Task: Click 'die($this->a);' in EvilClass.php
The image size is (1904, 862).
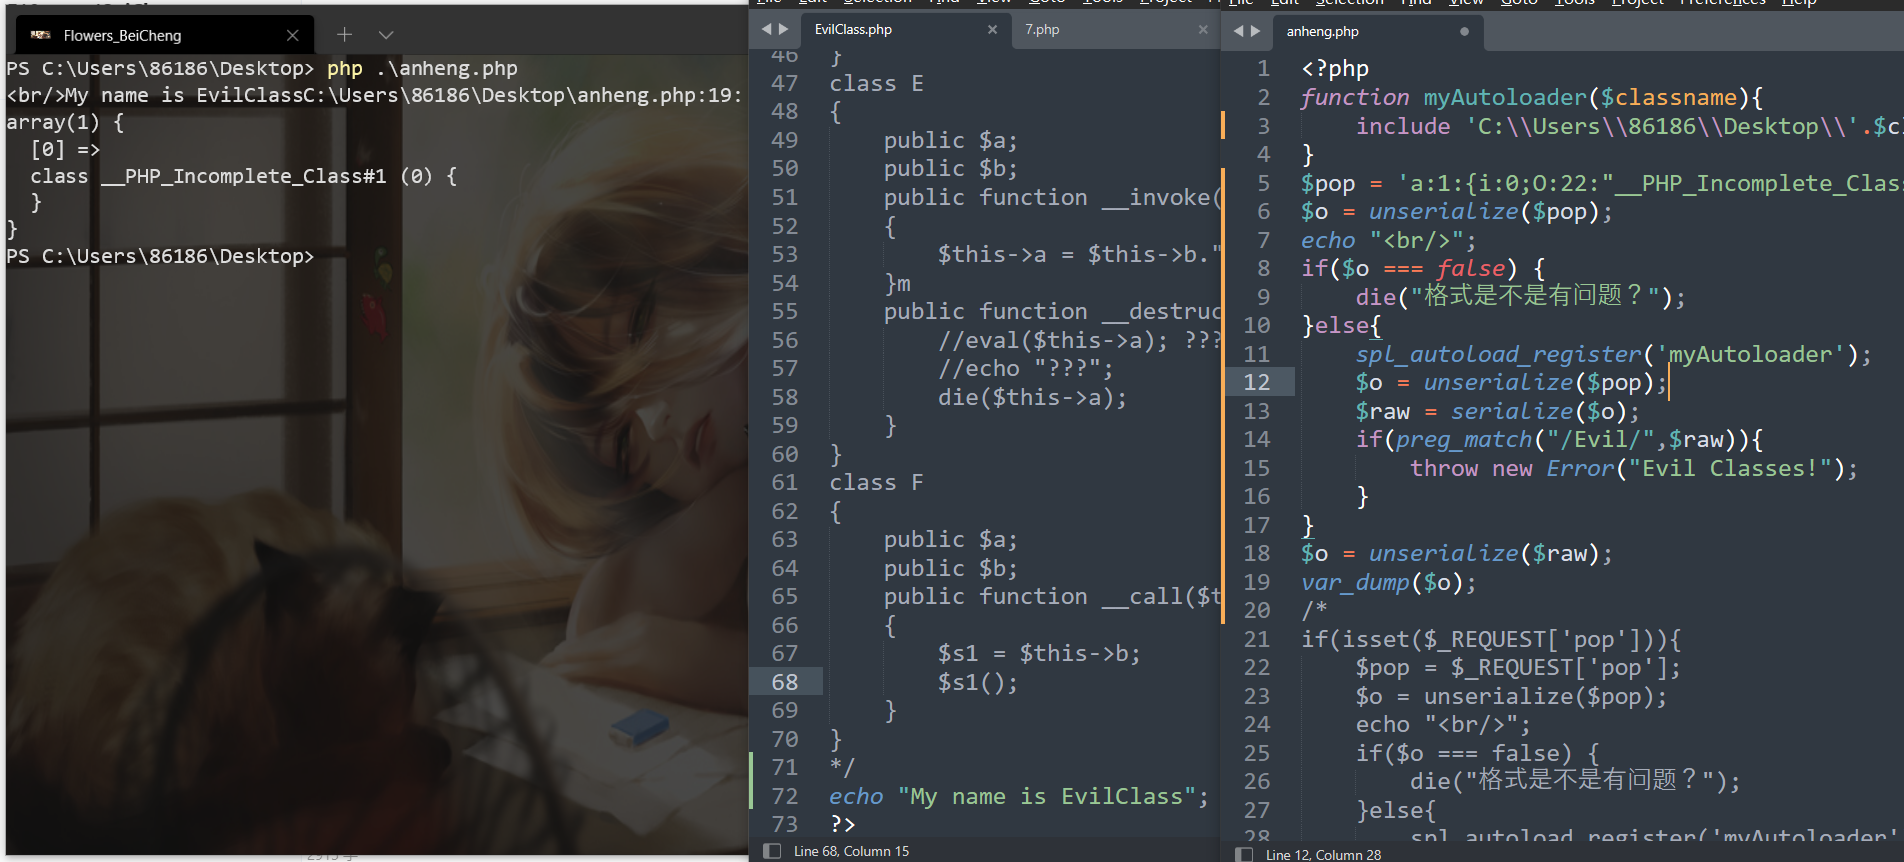Action: point(1032,397)
